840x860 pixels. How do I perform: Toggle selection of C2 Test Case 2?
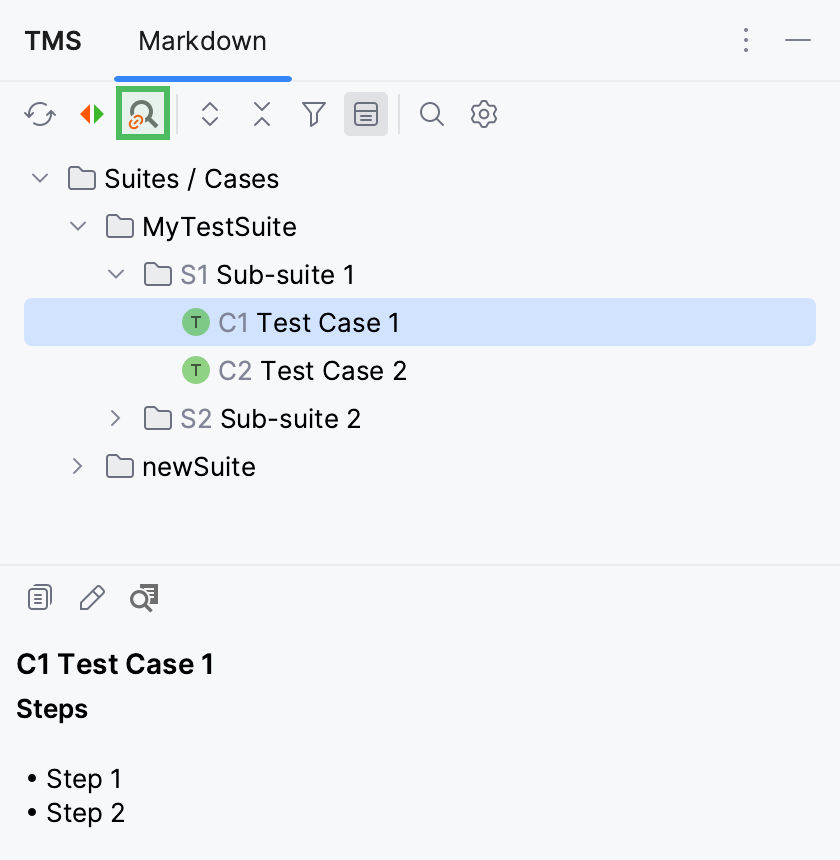click(x=312, y=370)
